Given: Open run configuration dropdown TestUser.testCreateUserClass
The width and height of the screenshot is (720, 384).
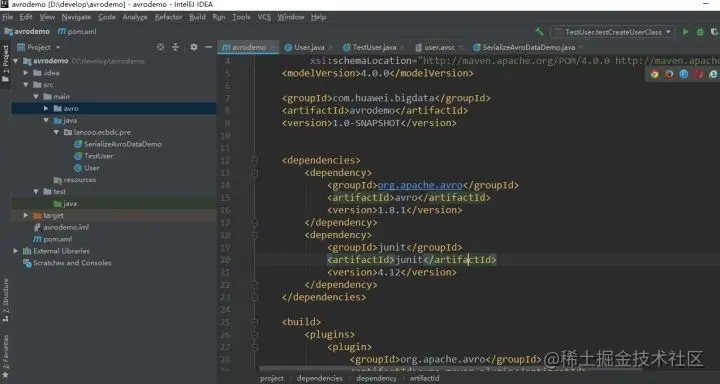Looking at the screenshot, I should [613, 32].
